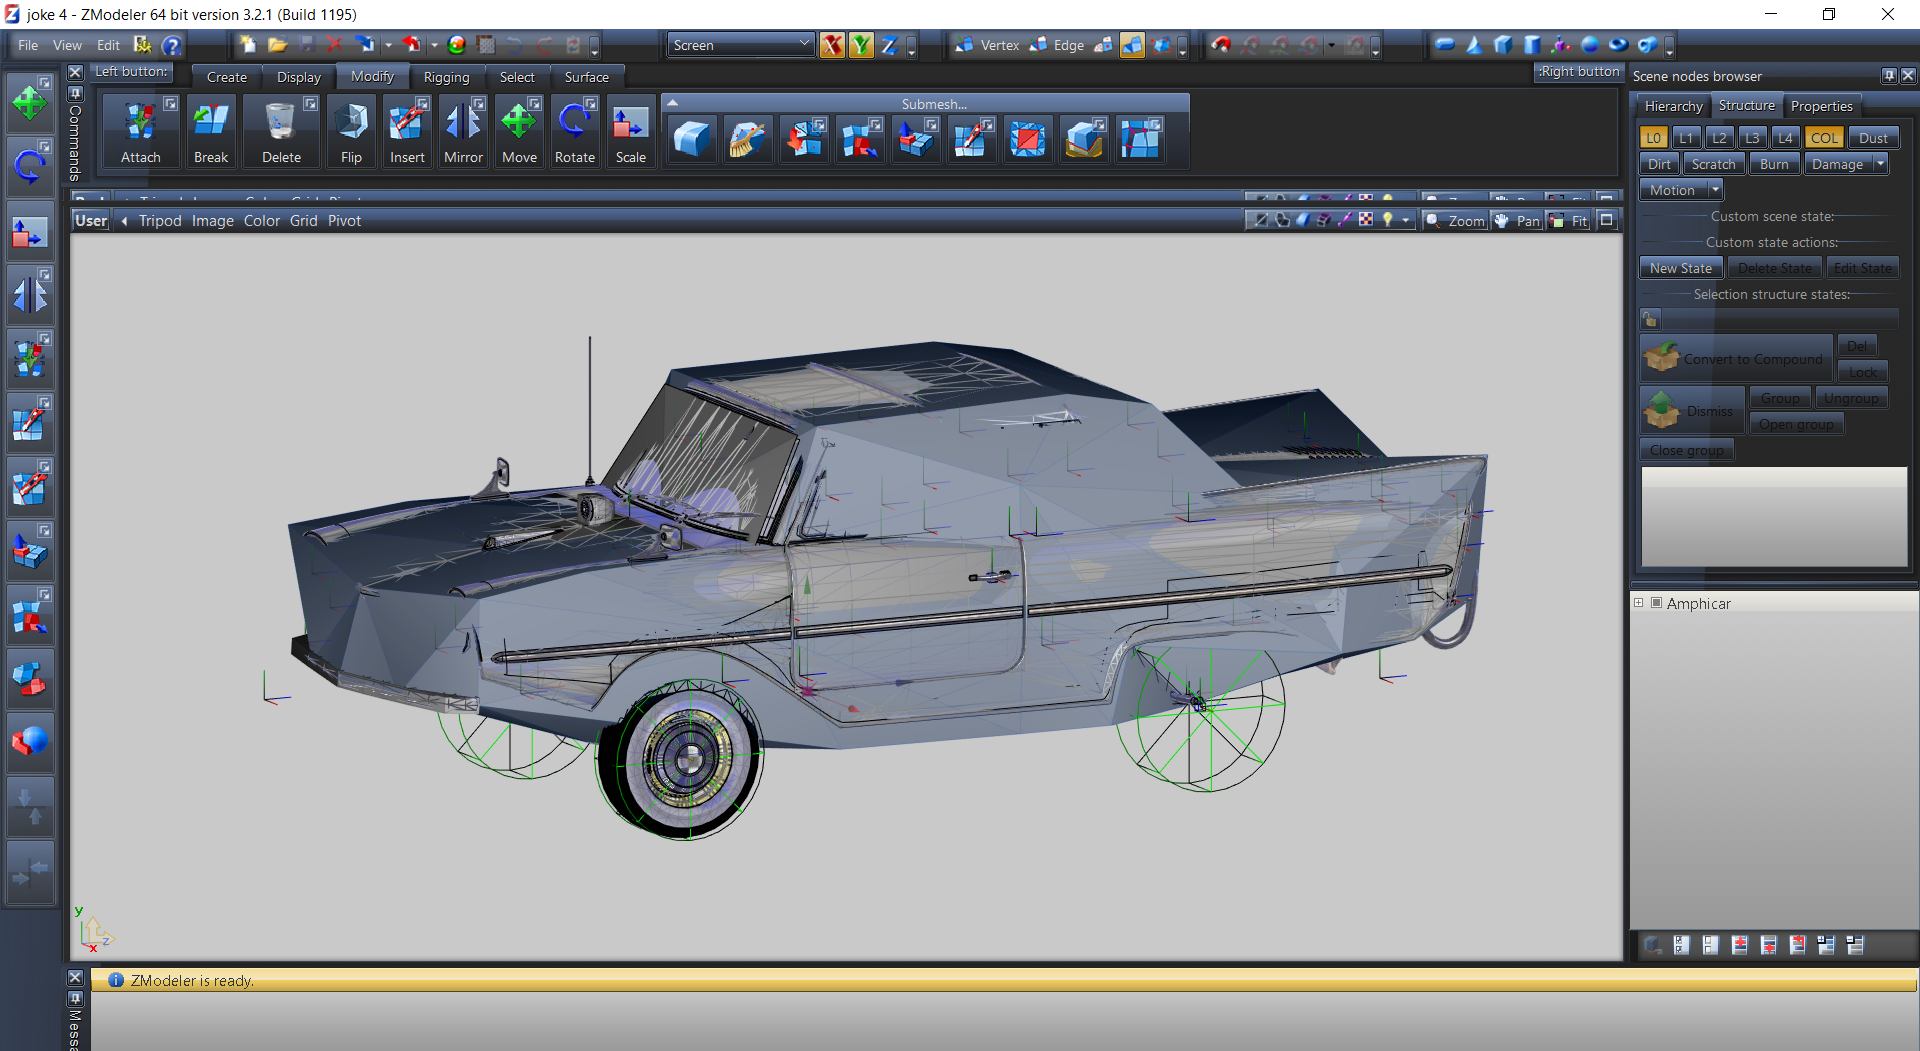
Task: Expand the Amphicar tree node
Action: tap(1639, 603)
